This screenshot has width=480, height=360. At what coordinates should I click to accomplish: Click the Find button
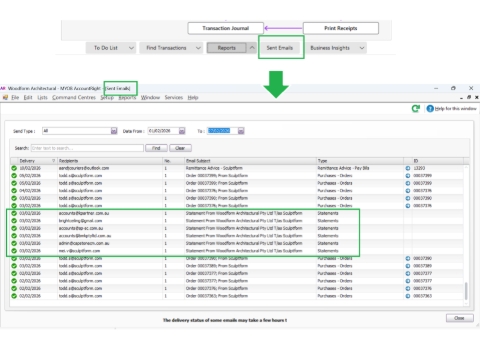(x=156, y=148)
